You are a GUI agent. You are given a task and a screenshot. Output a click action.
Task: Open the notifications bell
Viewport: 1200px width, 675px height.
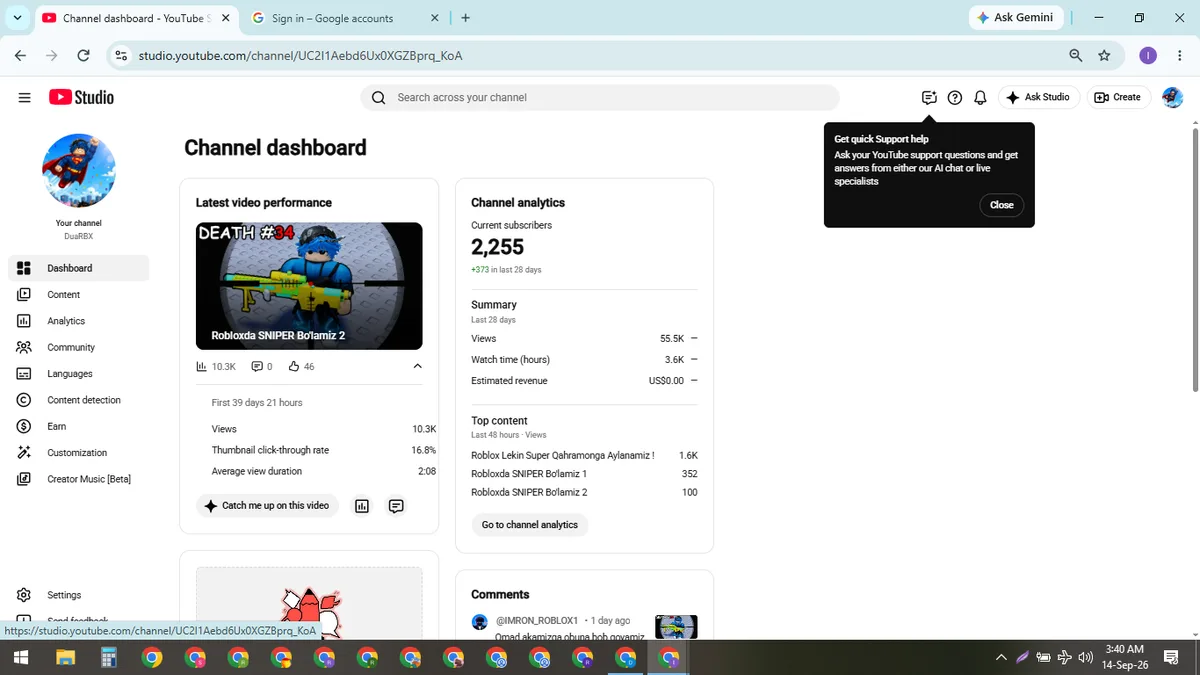[981, 97]
